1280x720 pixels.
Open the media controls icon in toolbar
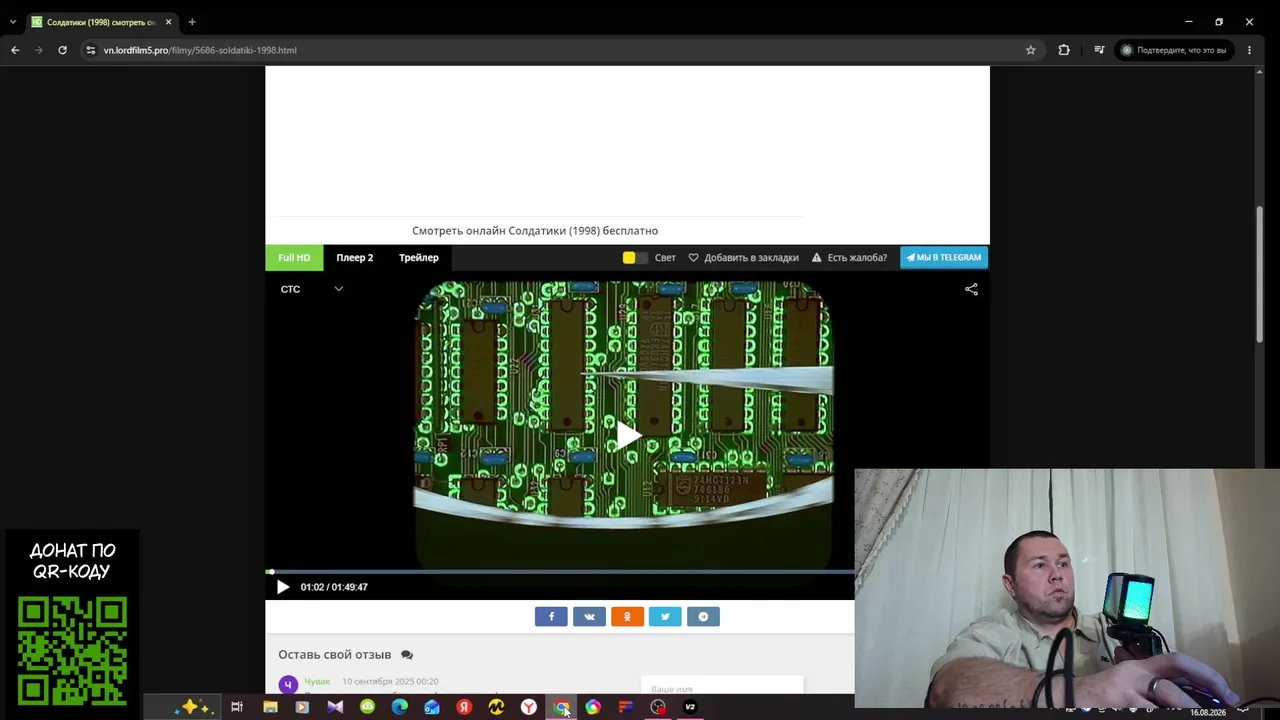point(1099,50)
